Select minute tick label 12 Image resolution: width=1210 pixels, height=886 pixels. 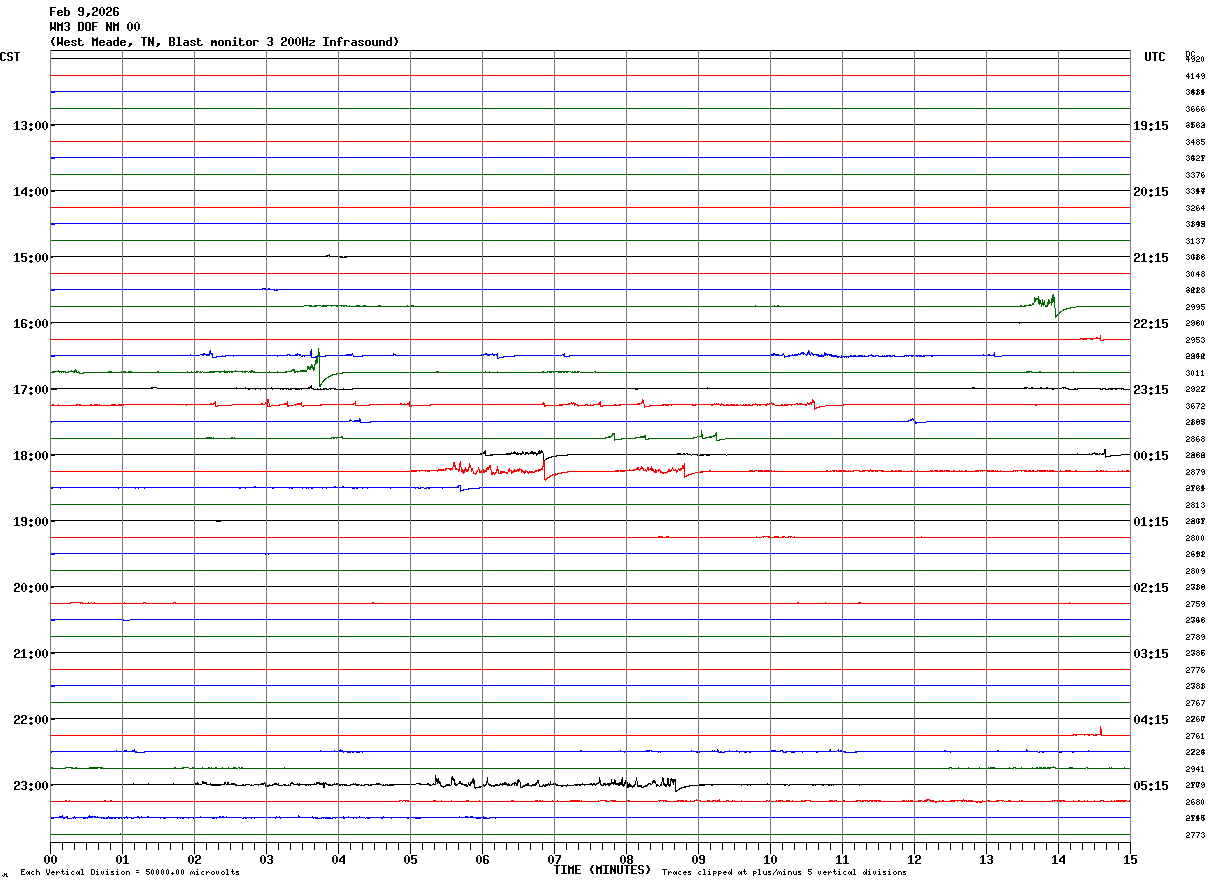pyautogui.click(x=914, y=860)
